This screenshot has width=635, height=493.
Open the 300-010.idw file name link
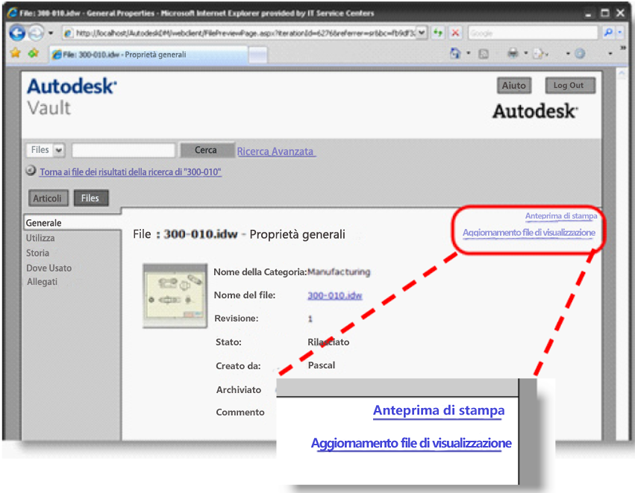click(x=335, y=296)
